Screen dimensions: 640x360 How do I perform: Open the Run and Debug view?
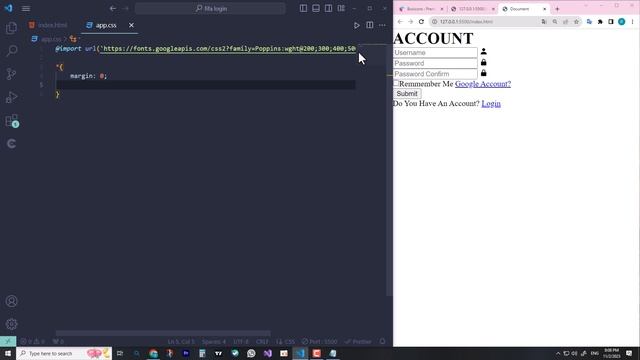click(x=11, y=97)
